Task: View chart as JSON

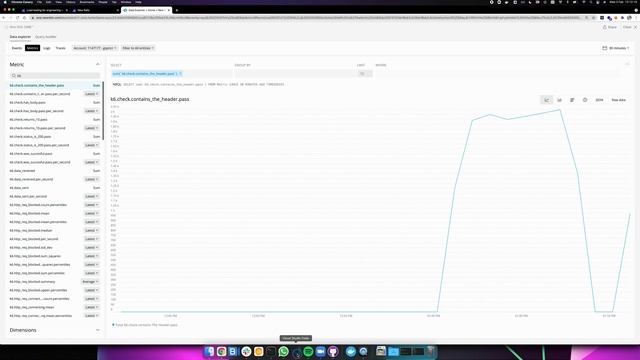Action: (x=599, y=100)
